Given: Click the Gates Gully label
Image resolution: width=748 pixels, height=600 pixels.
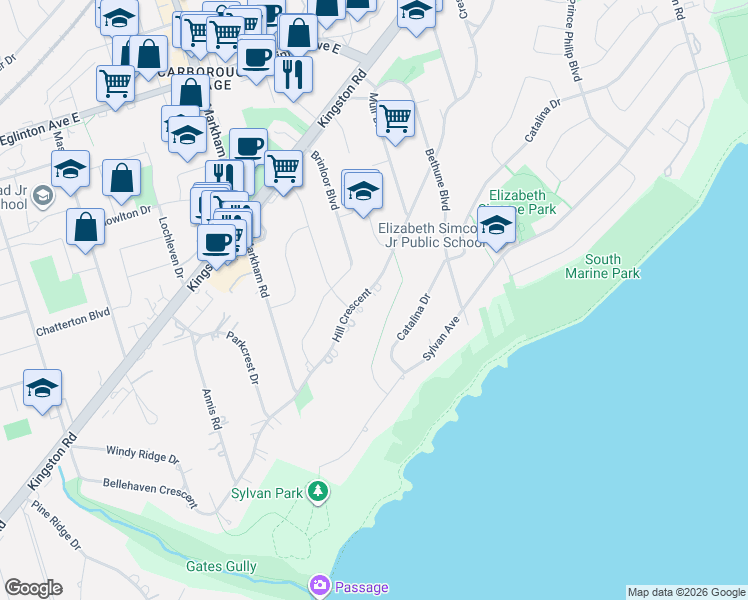Looking at the screenshot, I should 221,566.
